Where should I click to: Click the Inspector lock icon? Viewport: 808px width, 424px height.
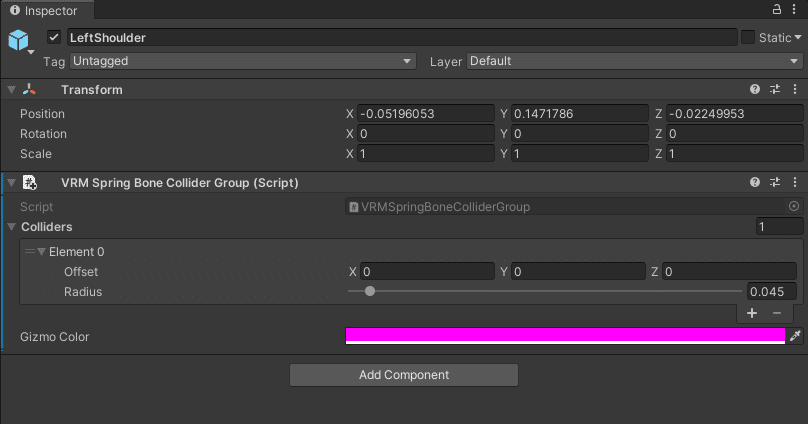pyautogui.click(x=777, y=9)
